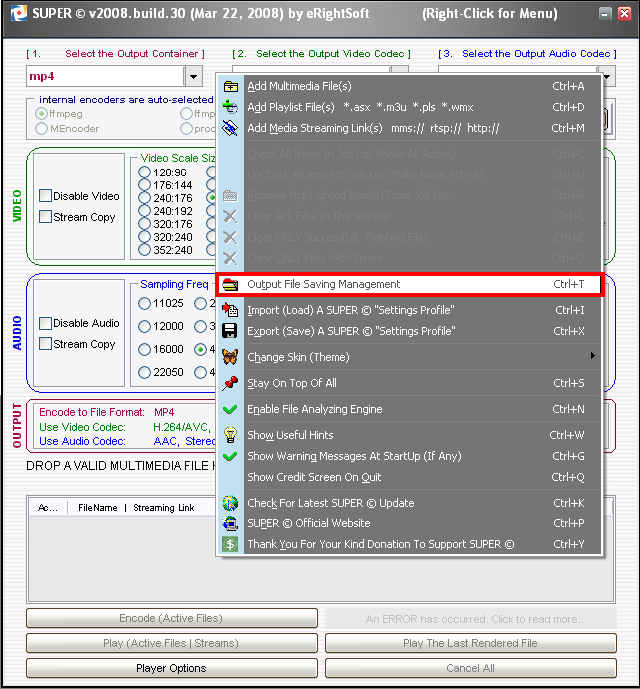The height and width of the screenshot is (689, 640).
Task: Click Play (Active Files | Streams) button
Action: [172, 643]
